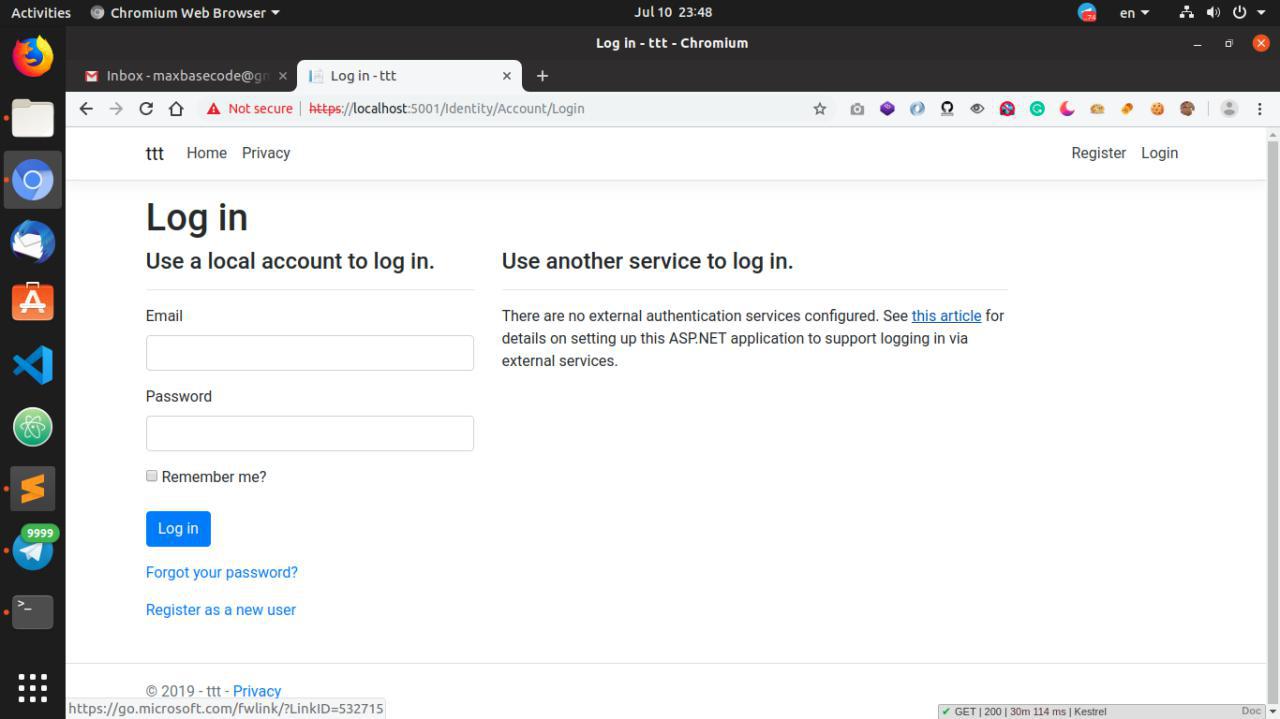Expand the Kestrel profiler Doc dropdown arrow
This screenshot has height=719, width=1280.
[x=1268, y=711]
